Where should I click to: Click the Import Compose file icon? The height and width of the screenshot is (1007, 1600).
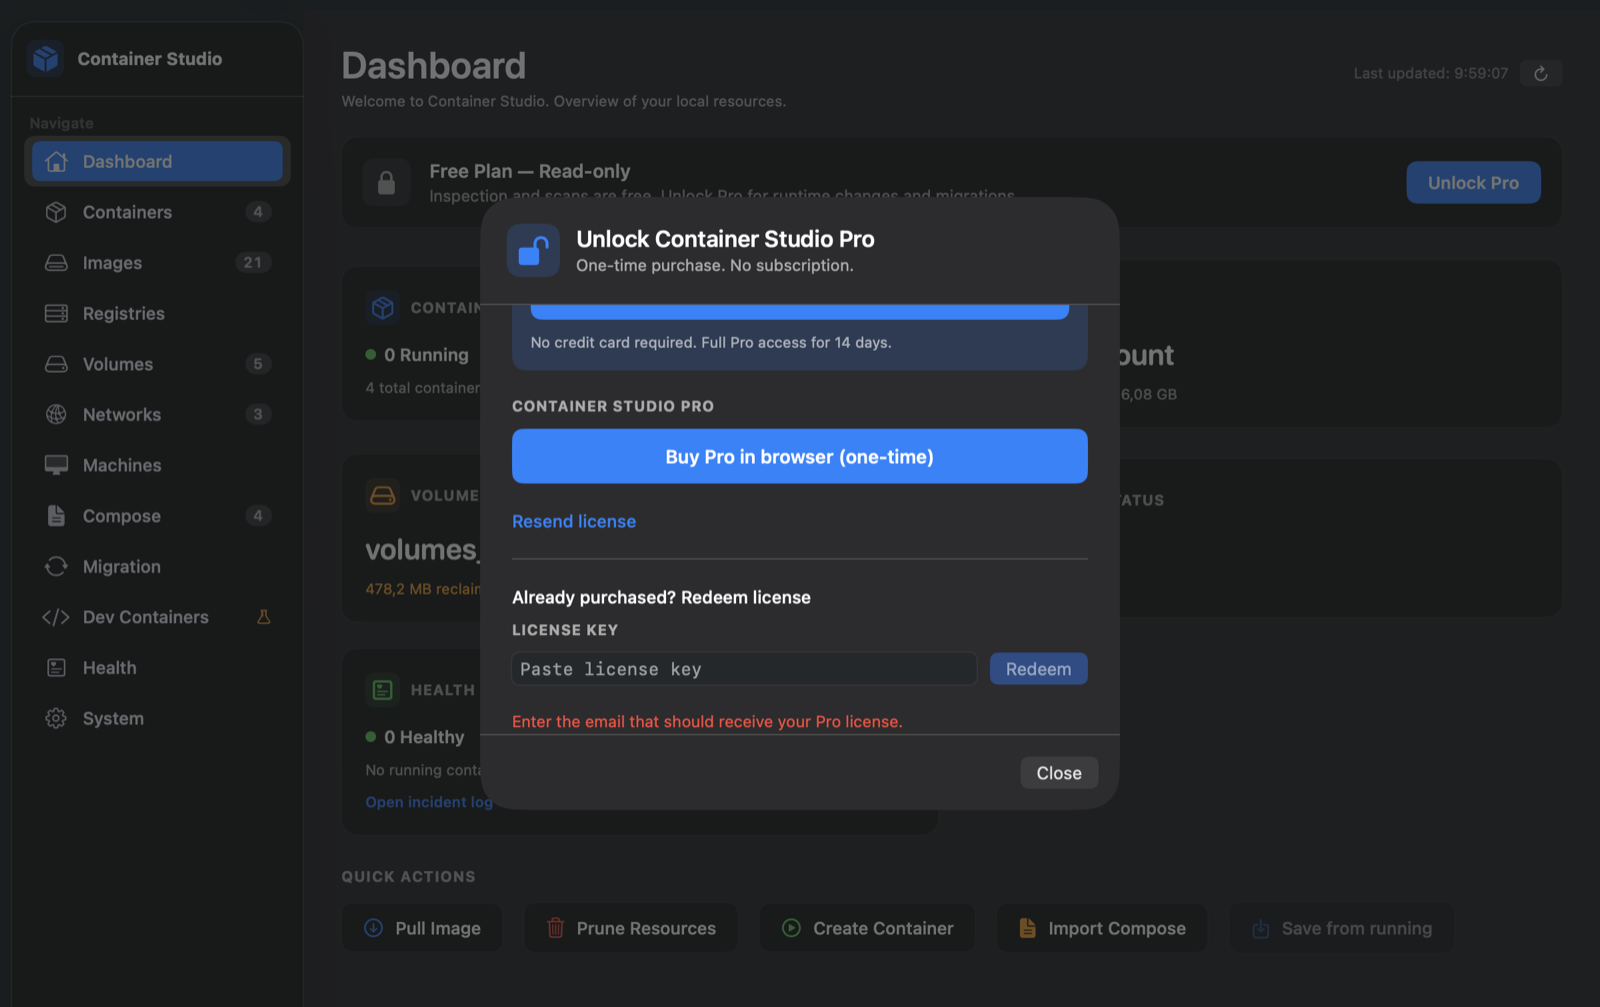(1027, 928)
